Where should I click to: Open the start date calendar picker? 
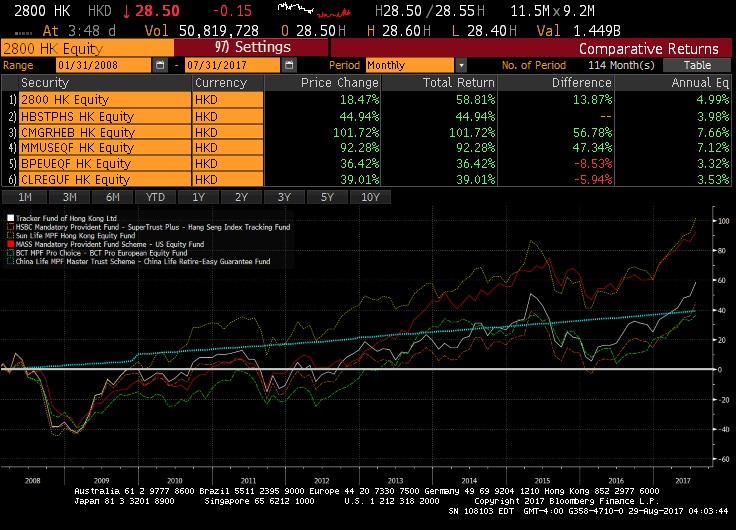tap(160, 65)
